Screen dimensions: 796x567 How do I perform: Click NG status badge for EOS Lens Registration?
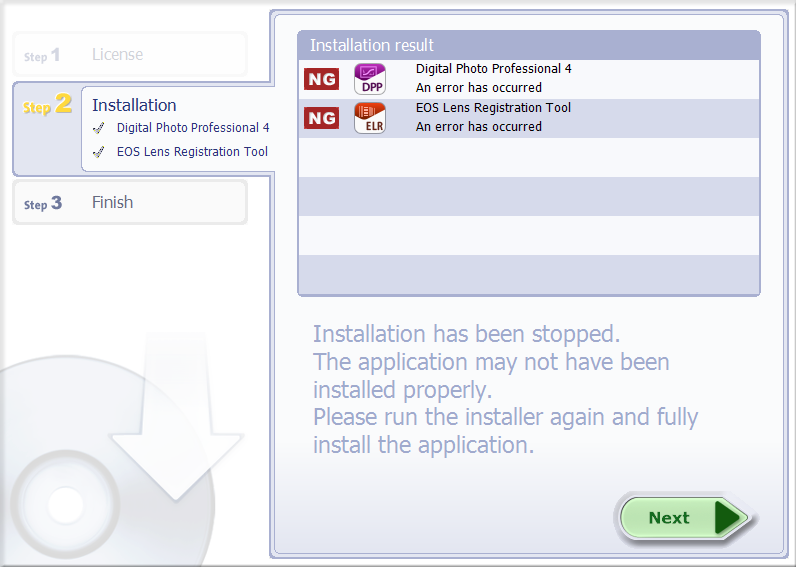[322, 118]
